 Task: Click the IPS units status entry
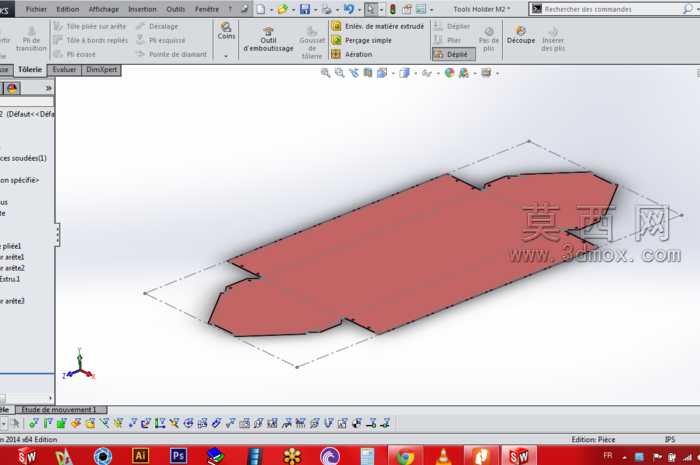coord(670,440)
